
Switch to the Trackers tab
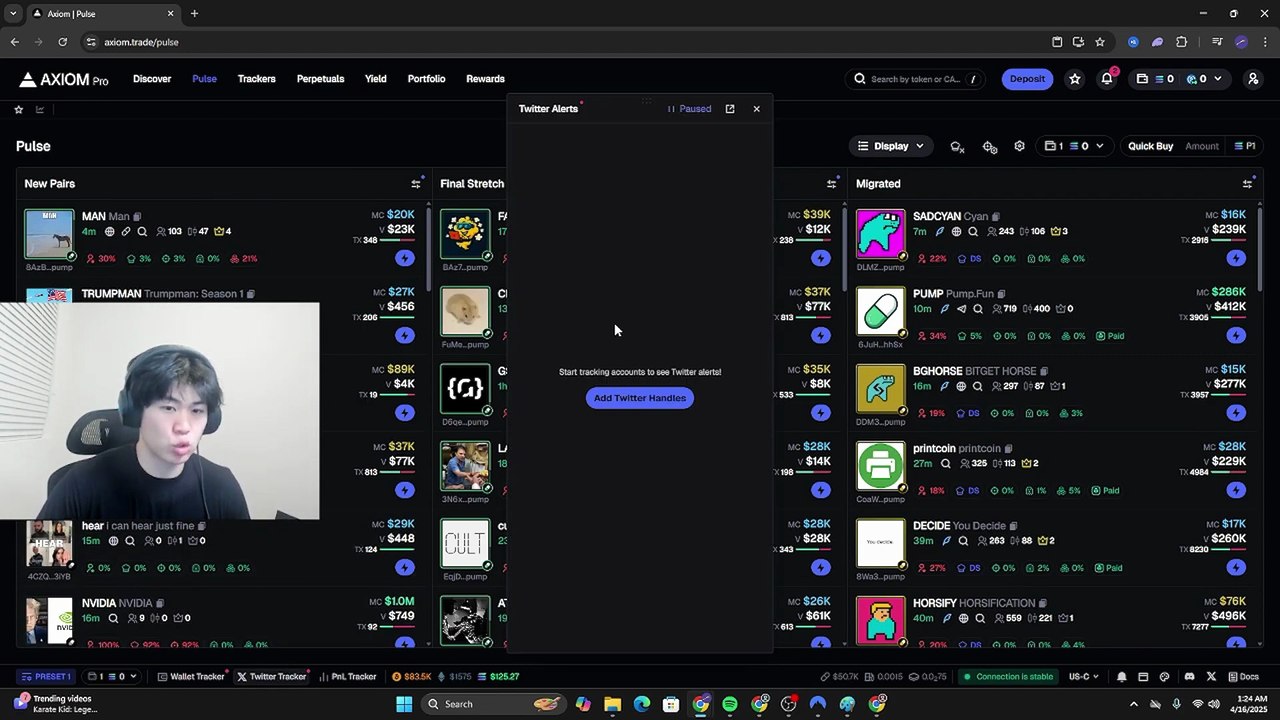pos(257,79)
